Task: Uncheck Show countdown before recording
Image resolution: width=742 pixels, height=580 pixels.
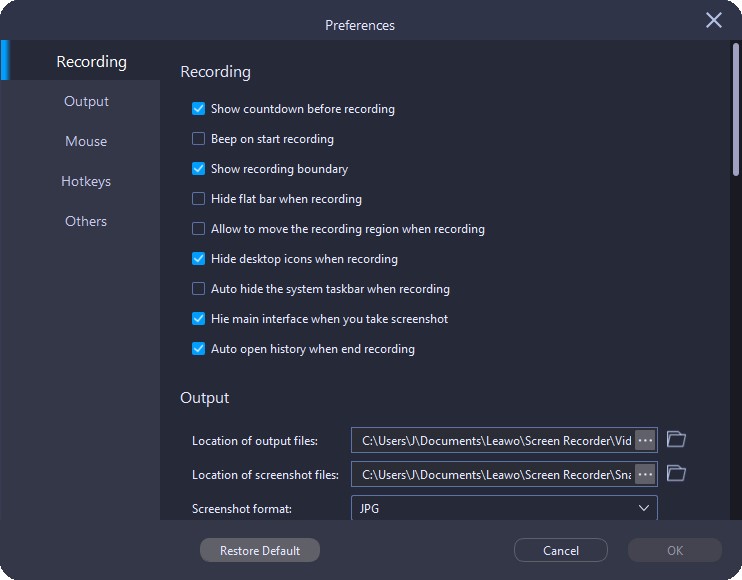Action: (x=198, y=109)
